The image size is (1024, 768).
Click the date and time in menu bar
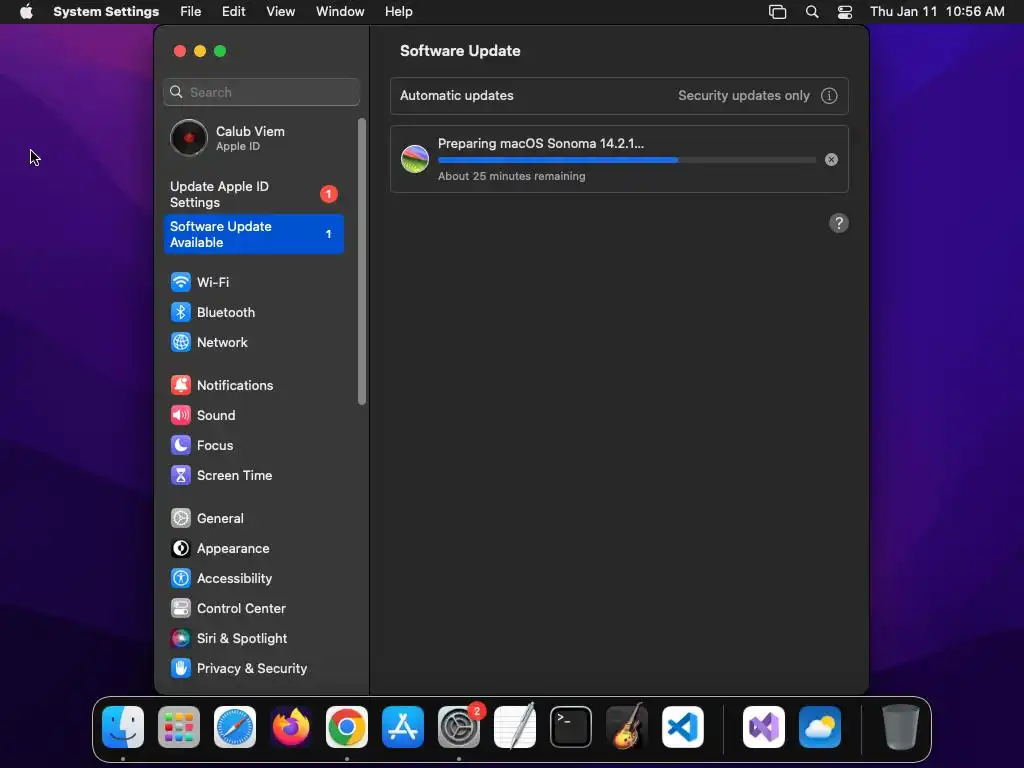[x=937, y=12]
